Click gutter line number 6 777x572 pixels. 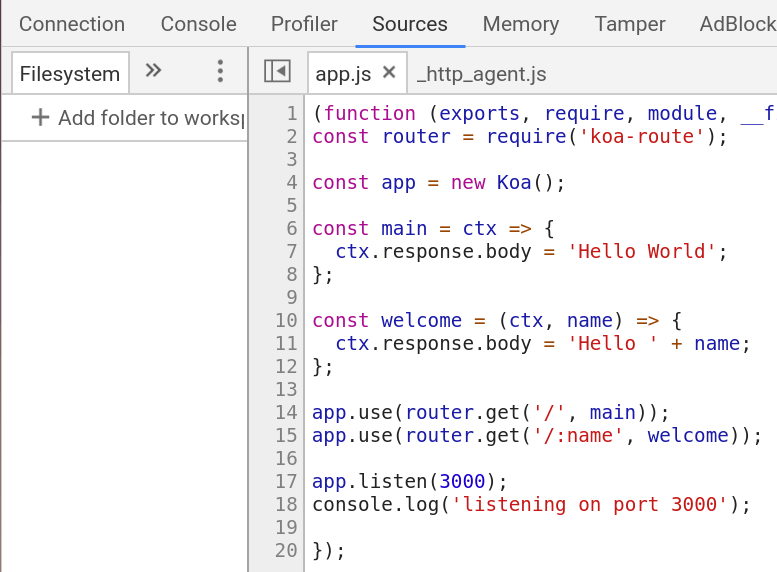(292, 229)
